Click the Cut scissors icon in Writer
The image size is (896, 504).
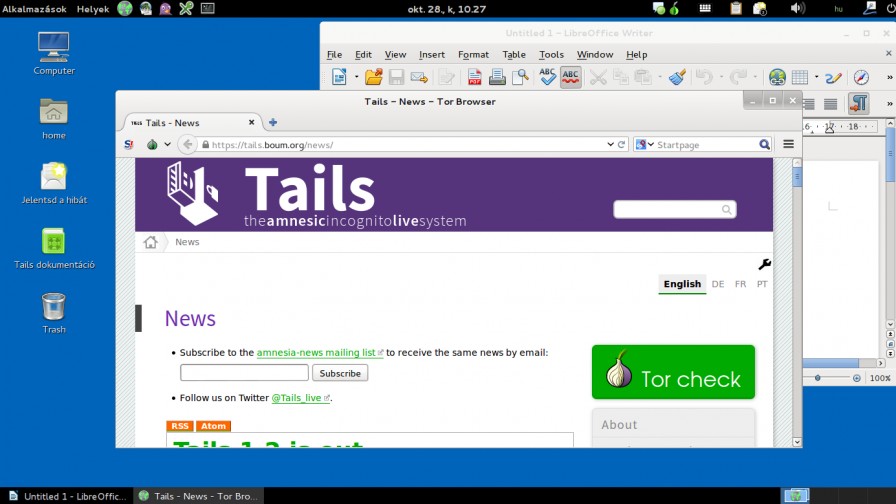coord(598,77)
